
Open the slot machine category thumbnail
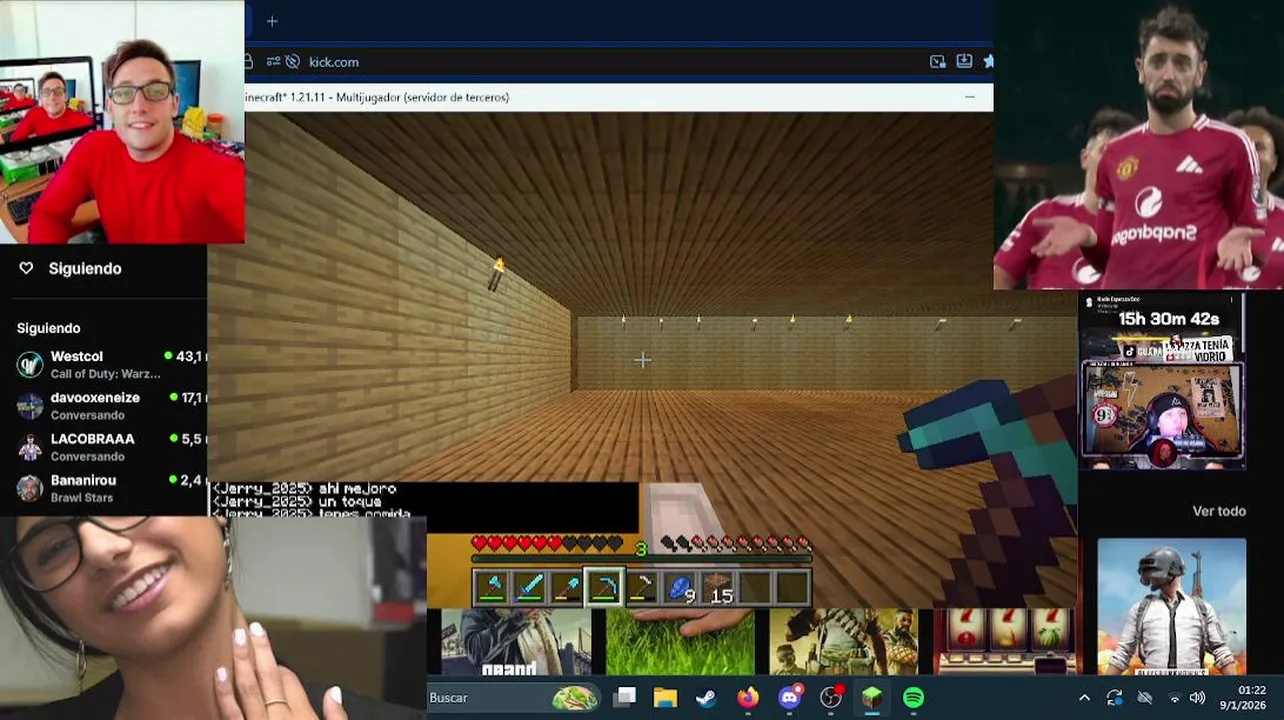click(1006, 642)
